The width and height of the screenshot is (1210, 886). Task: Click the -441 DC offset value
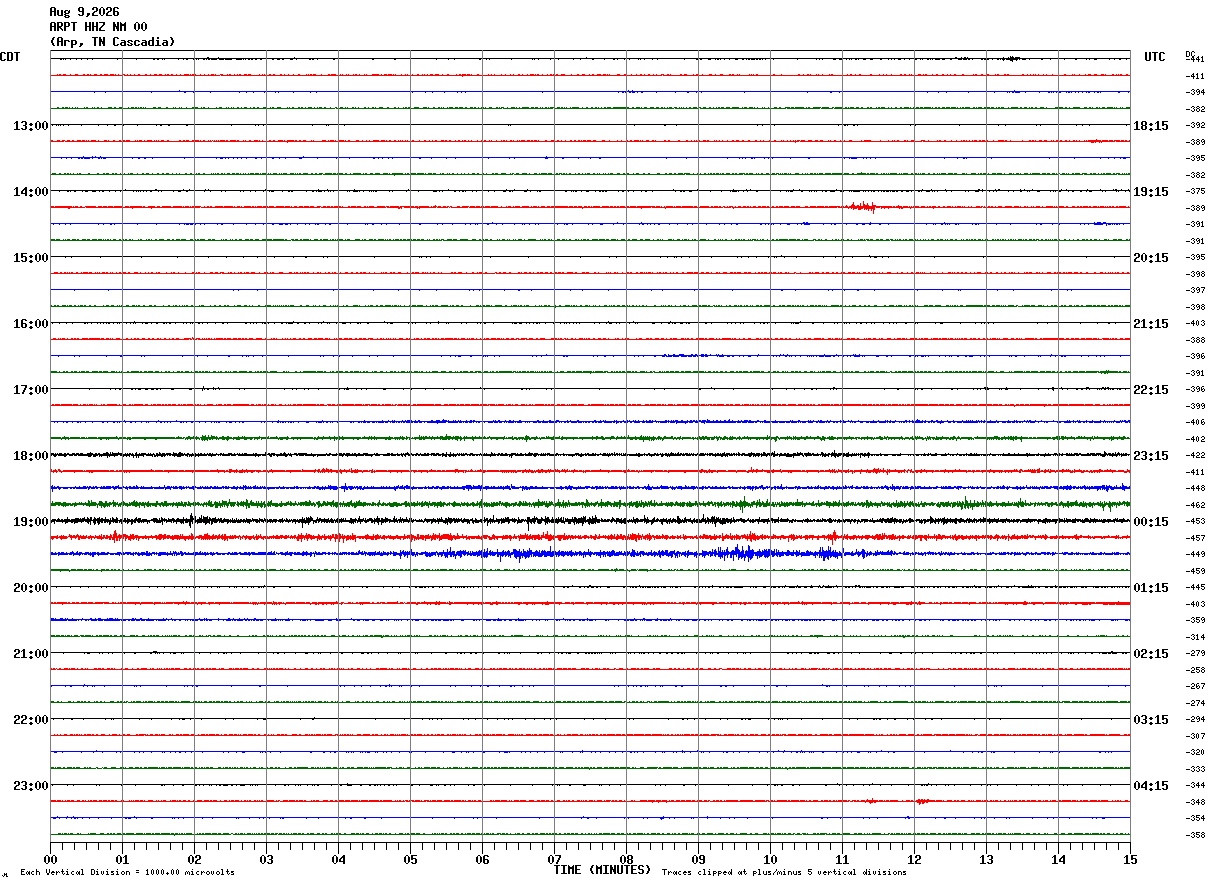pos(1195,60)
